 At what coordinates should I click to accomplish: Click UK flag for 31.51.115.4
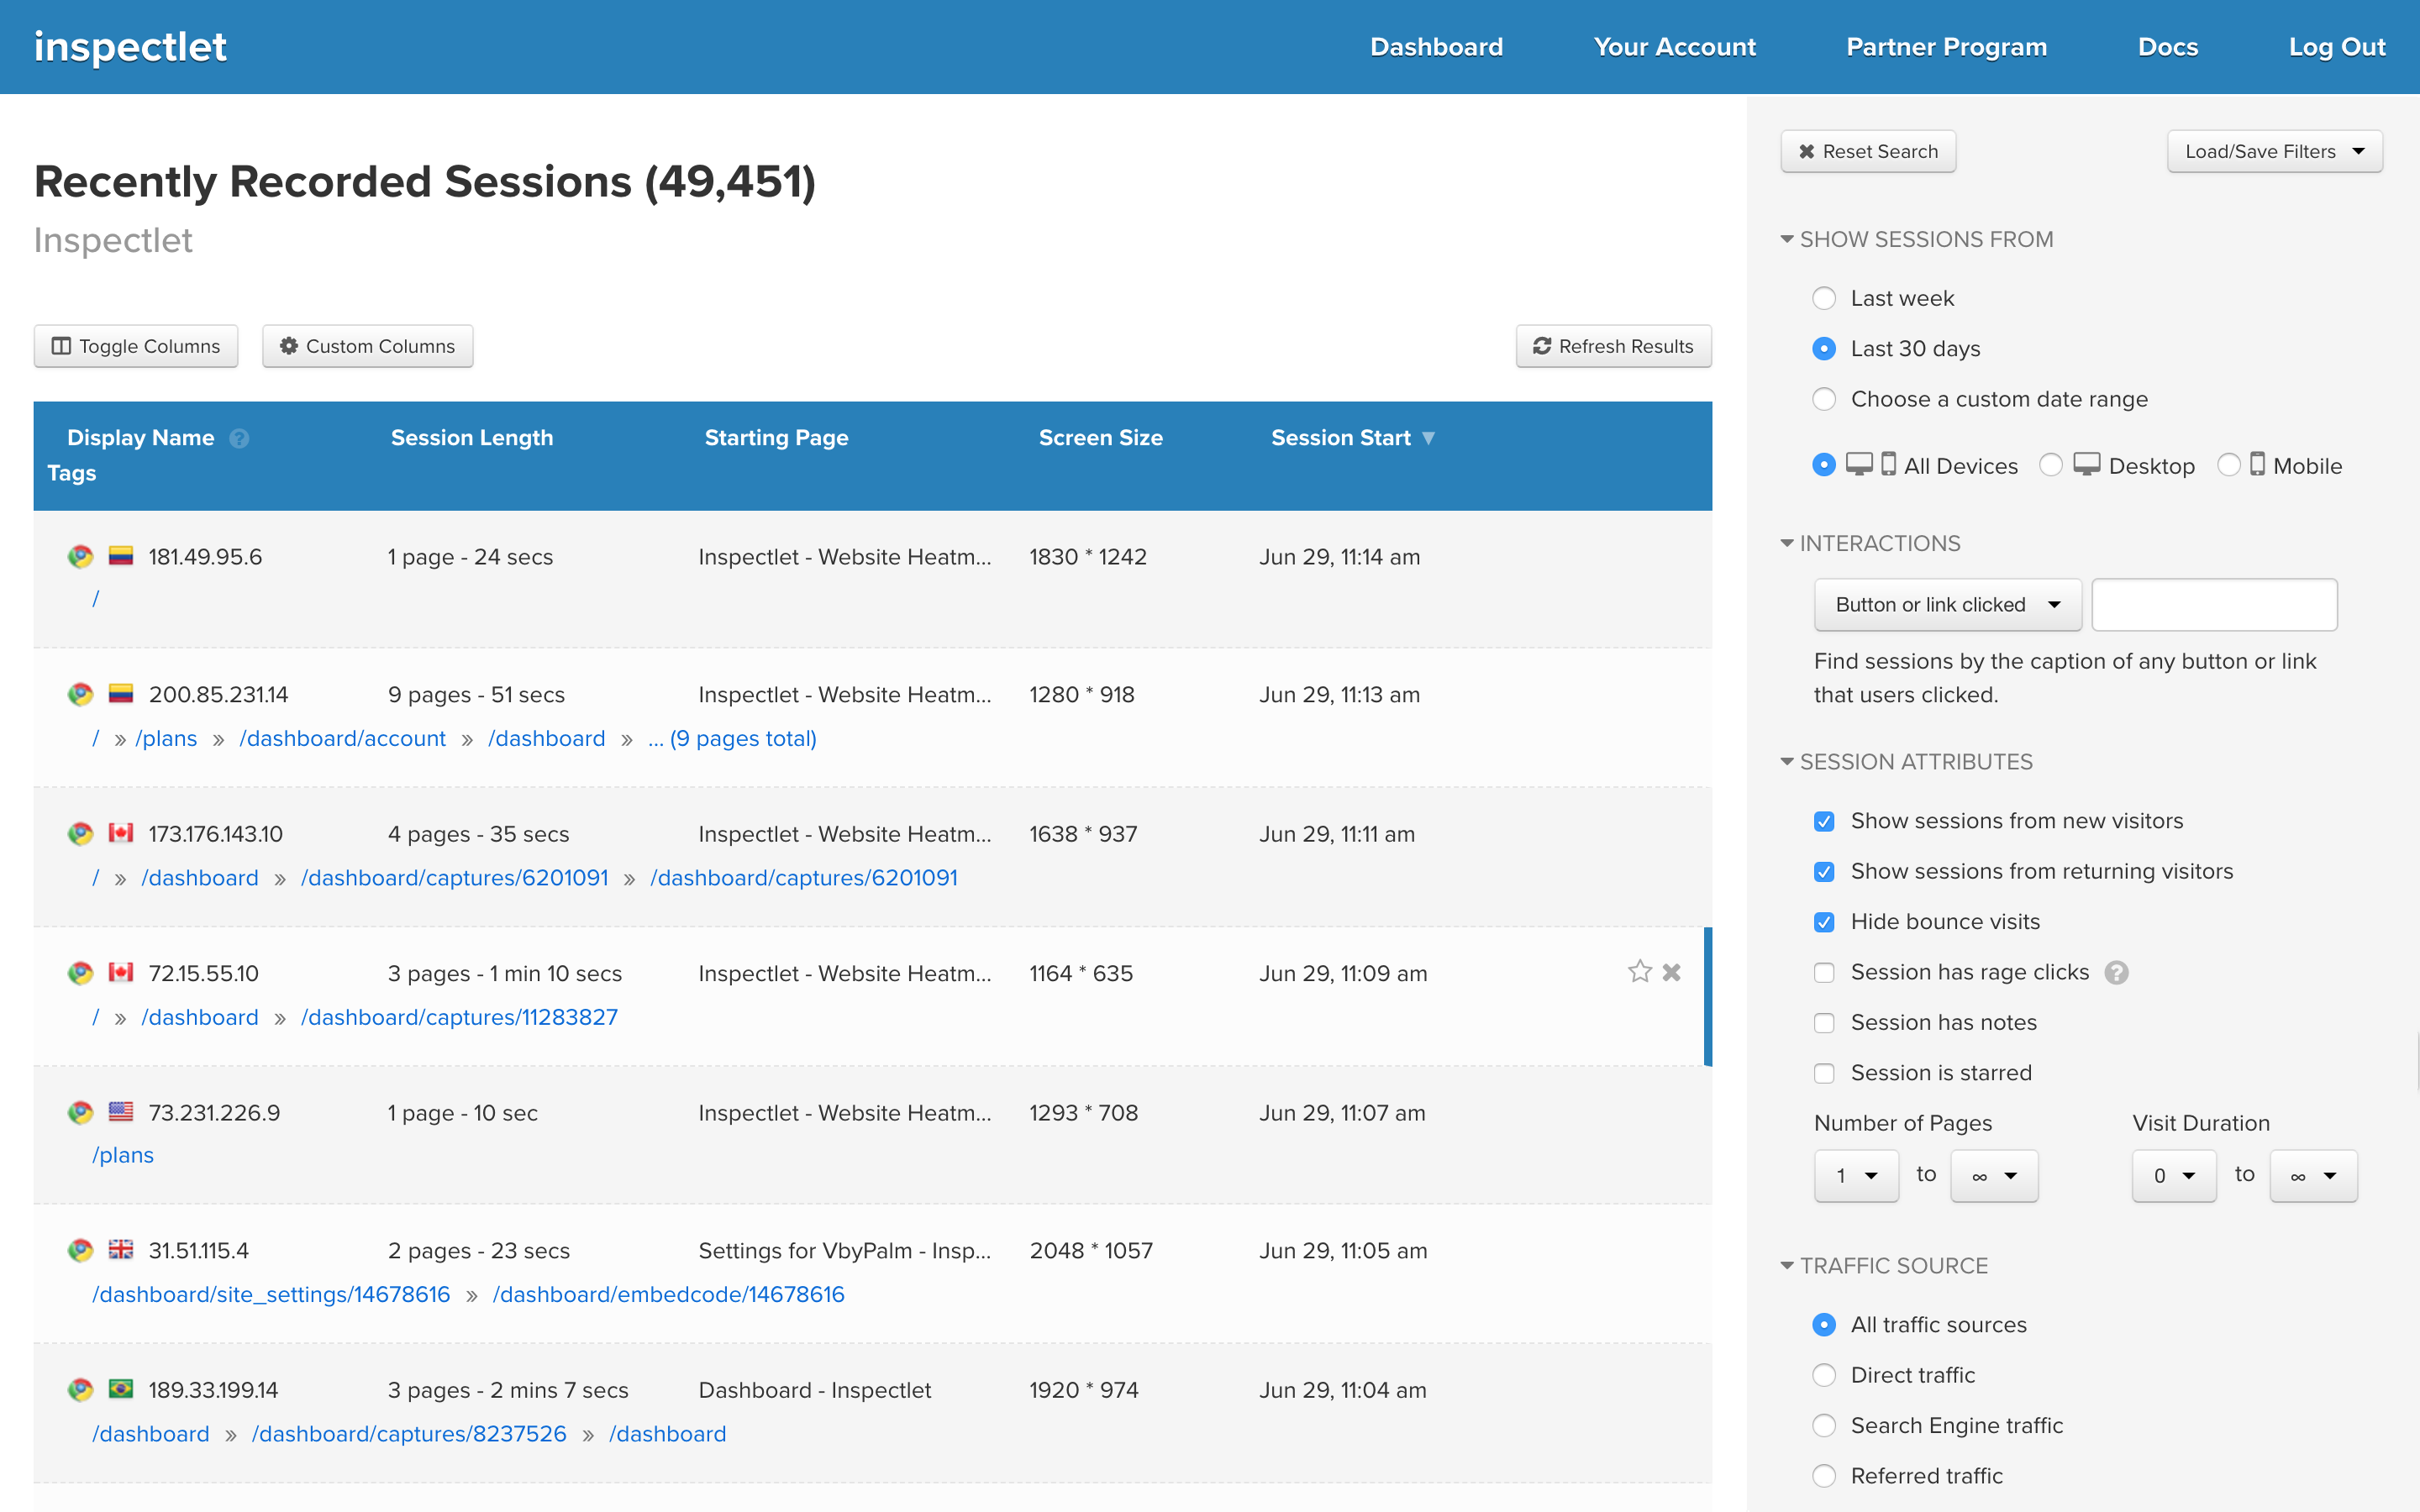[x=121, y=1249]
